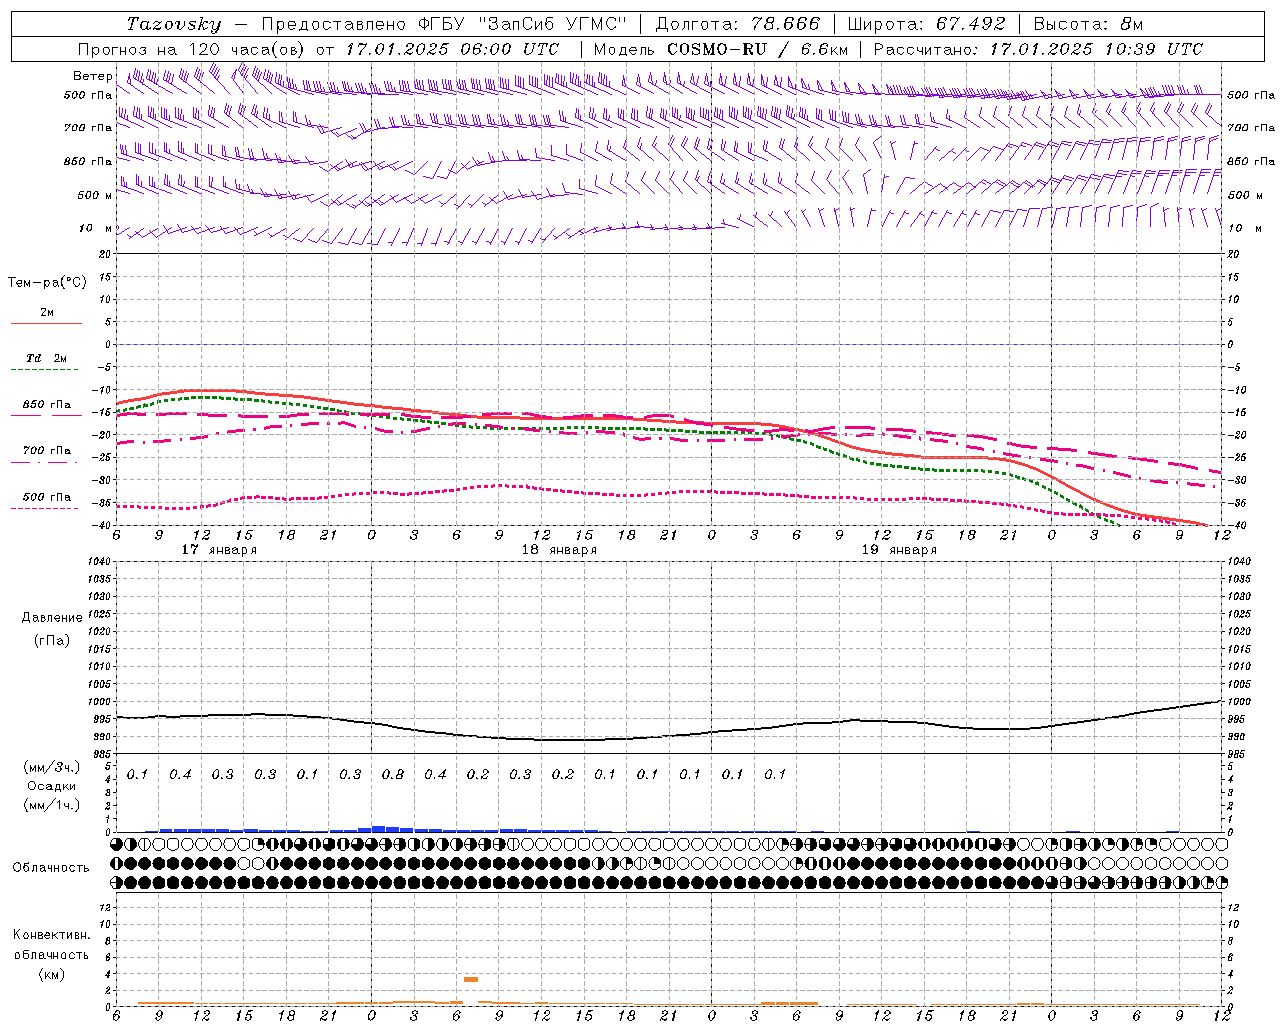Select the Осадки precipitation label
Image resolution: width=1280 pixels, height=1024 pixels.
coord(52,786)
